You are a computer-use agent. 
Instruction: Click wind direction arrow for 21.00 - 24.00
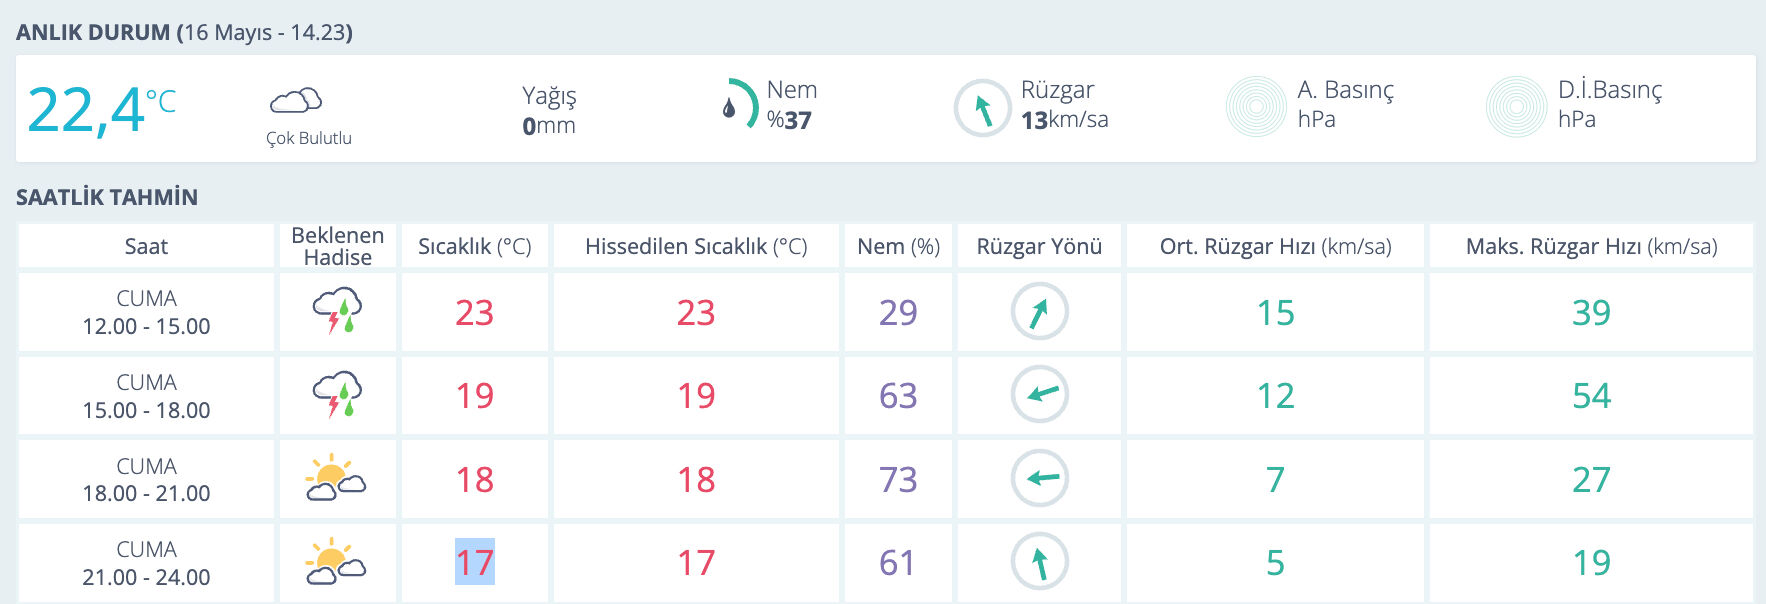1040,562
